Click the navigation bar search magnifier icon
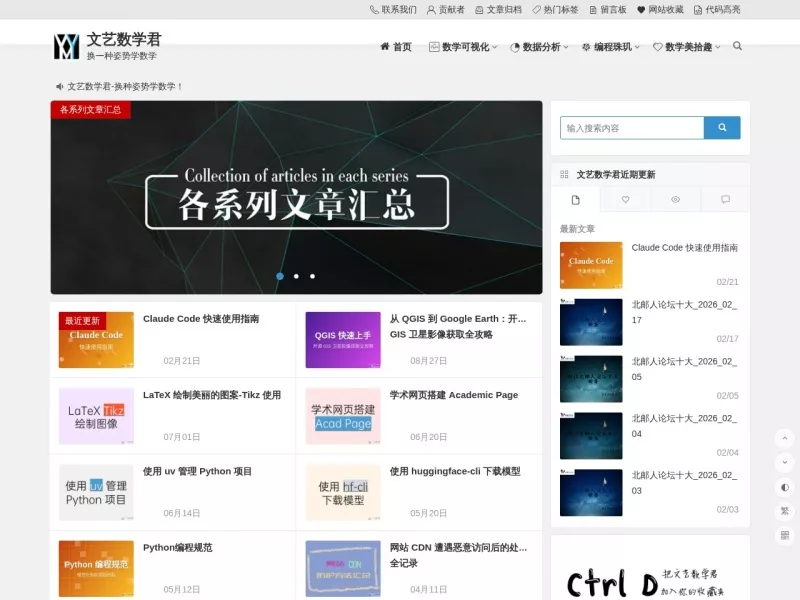Viewport: 800px width, 600px height. tap(737, 46)
